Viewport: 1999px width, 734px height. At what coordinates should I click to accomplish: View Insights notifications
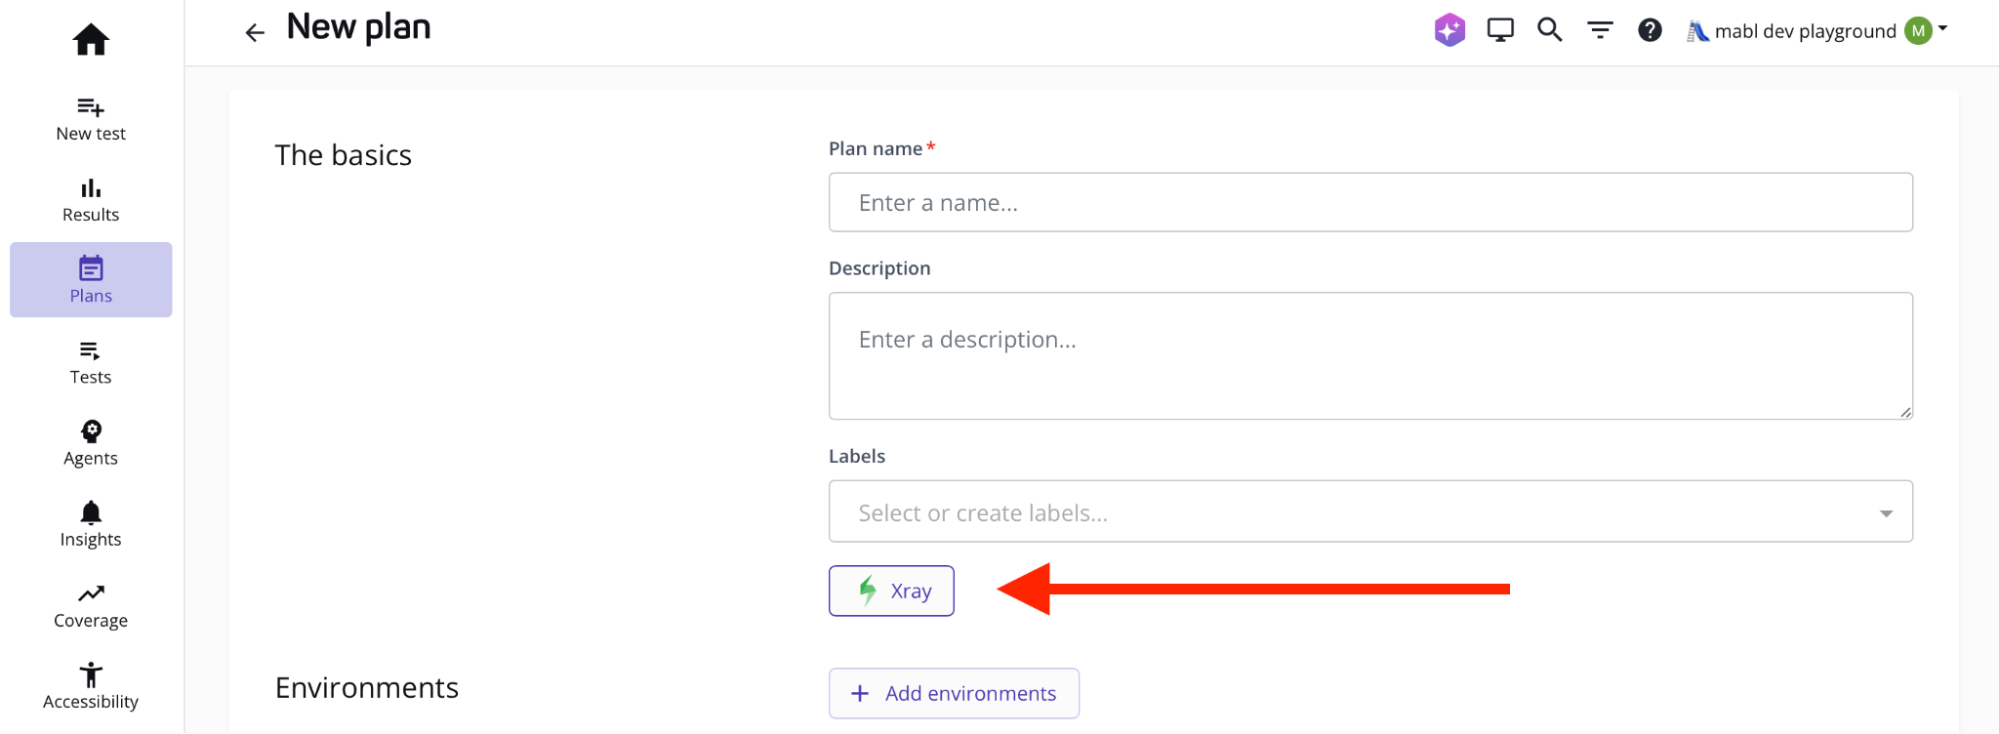91,524
